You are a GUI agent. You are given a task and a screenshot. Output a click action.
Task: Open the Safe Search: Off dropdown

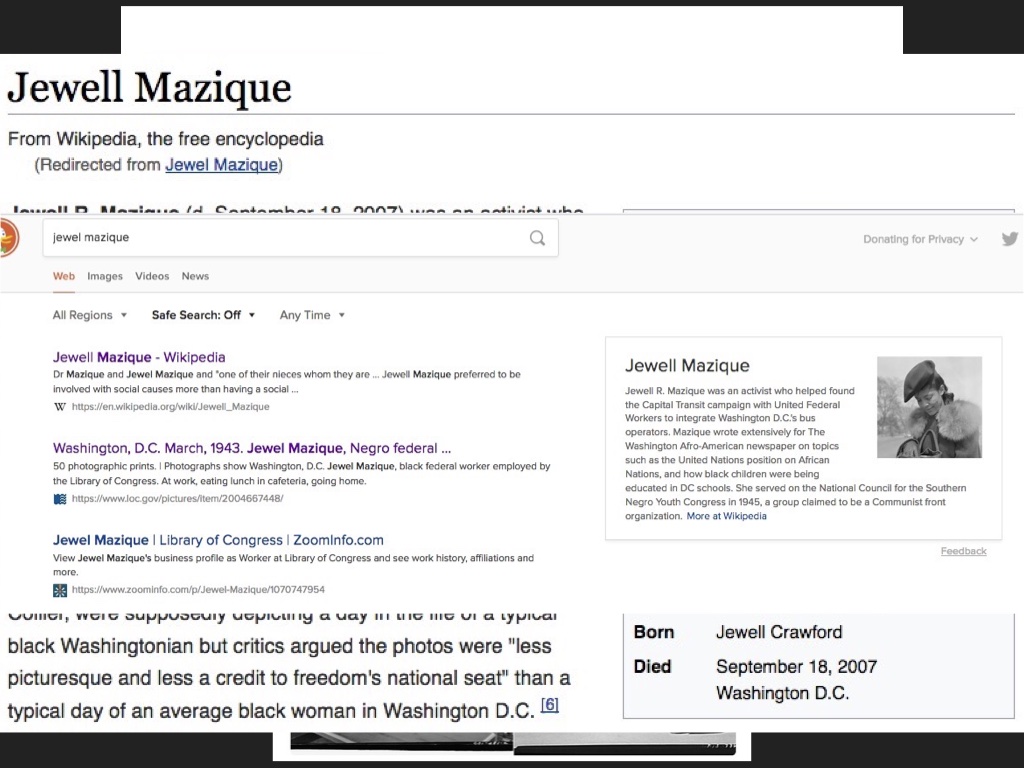[203, 315]
